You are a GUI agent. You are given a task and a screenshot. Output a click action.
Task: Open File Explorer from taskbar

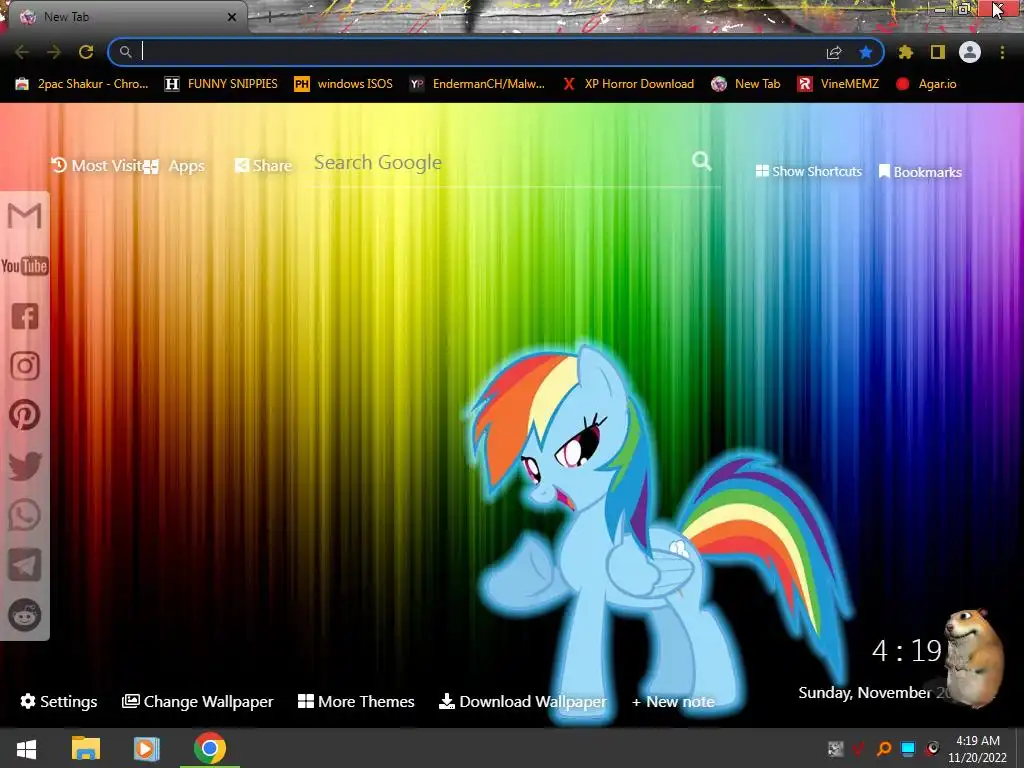pyautogui.click(x=86, y=748)
